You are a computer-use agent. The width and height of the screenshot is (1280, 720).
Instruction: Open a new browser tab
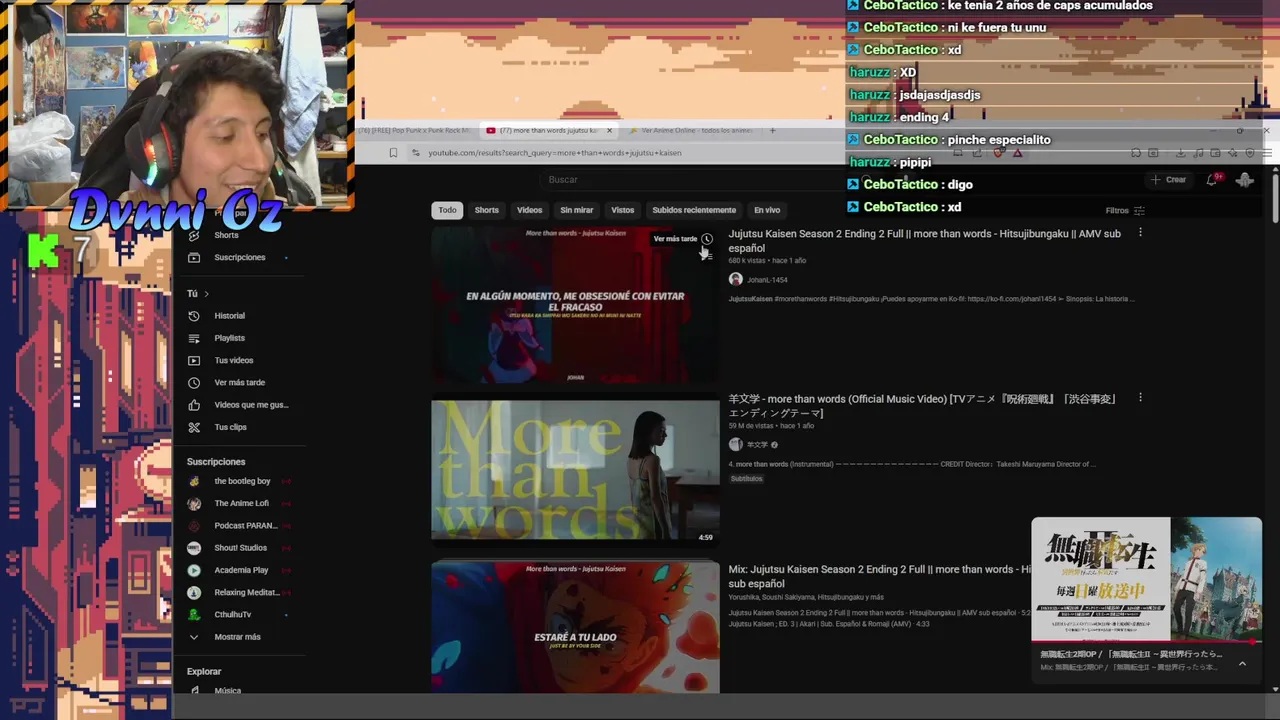pos(772,130)
